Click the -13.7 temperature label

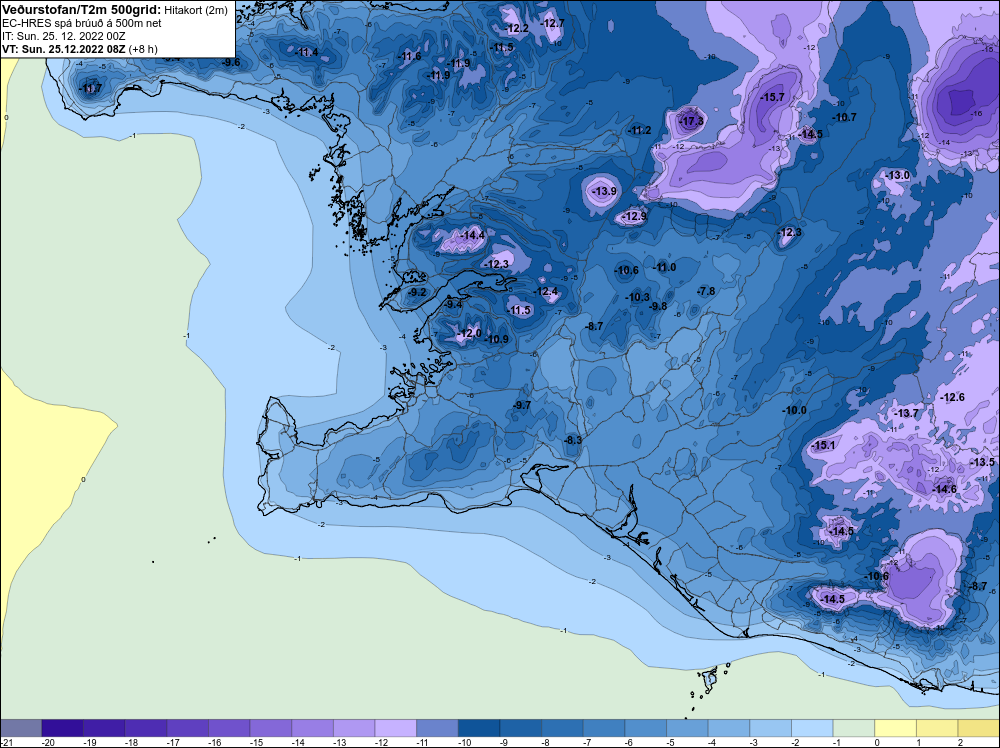(x=906, y=413)
